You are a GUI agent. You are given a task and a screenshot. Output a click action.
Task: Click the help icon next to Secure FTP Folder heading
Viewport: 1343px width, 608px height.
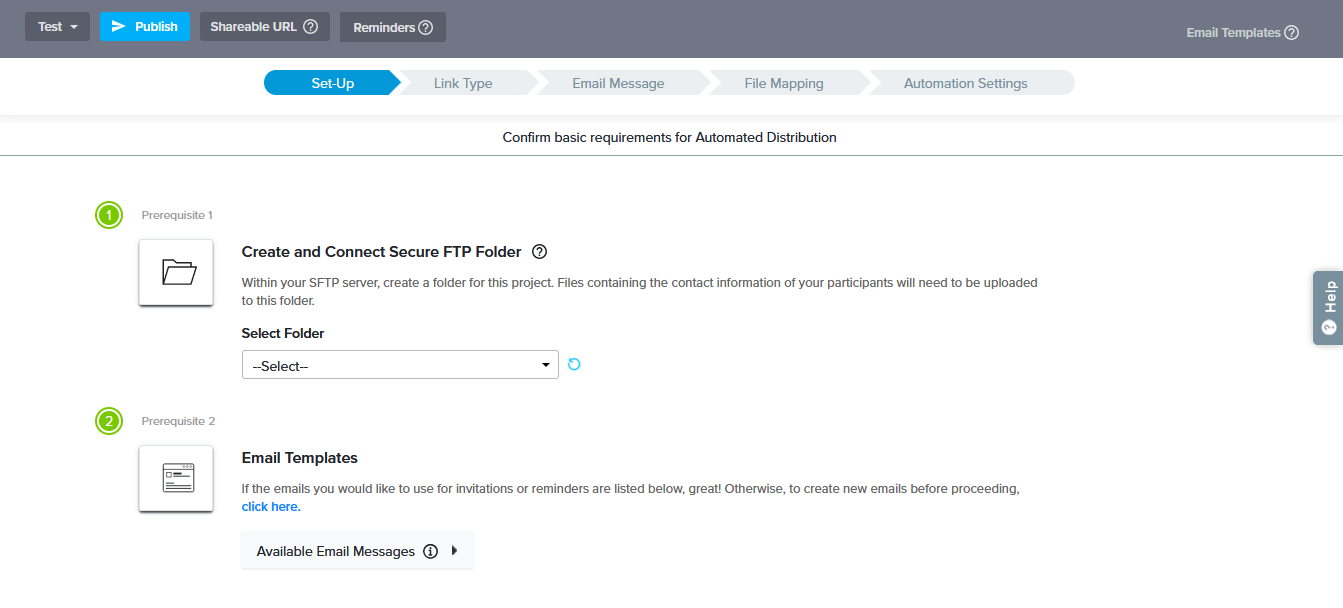tap(540, 252)
